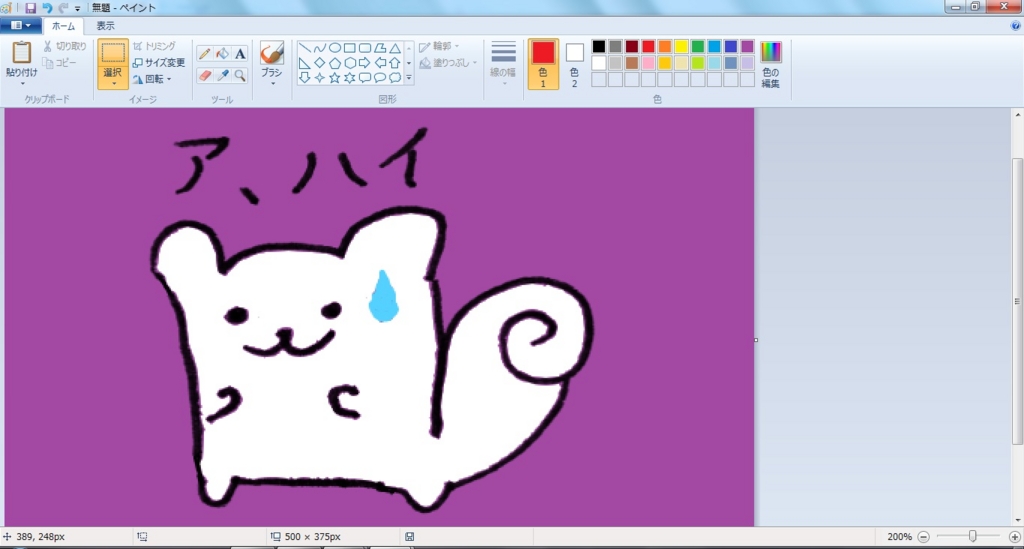Open the 輪郭 outline dropdown
This screenshot has width=1024, height=549.
click(439, 46)
